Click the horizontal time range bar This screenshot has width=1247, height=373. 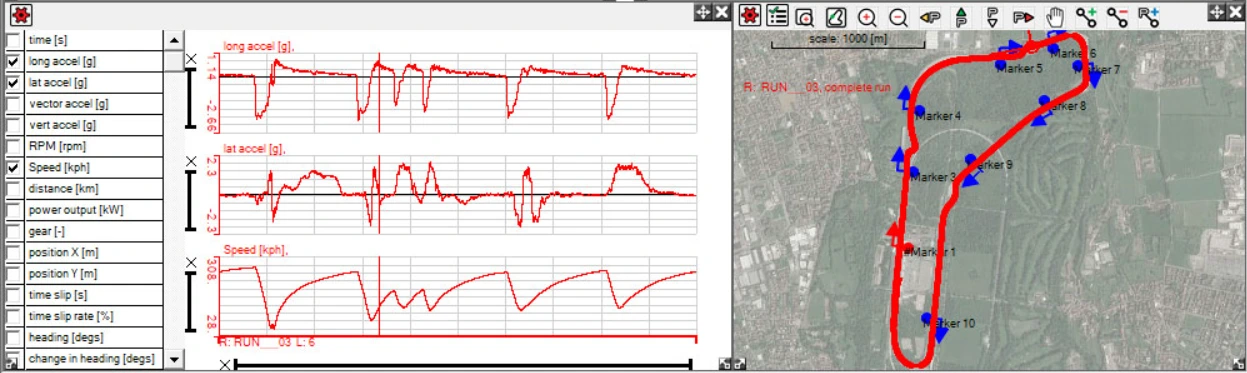point(463,365)
